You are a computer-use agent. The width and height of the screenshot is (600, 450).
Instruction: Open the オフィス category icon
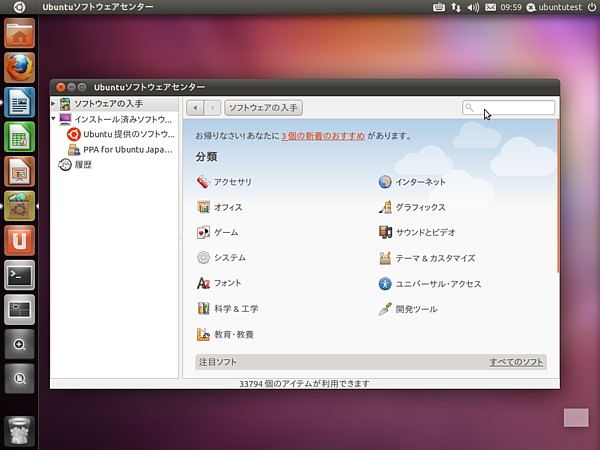coord(203,207)
